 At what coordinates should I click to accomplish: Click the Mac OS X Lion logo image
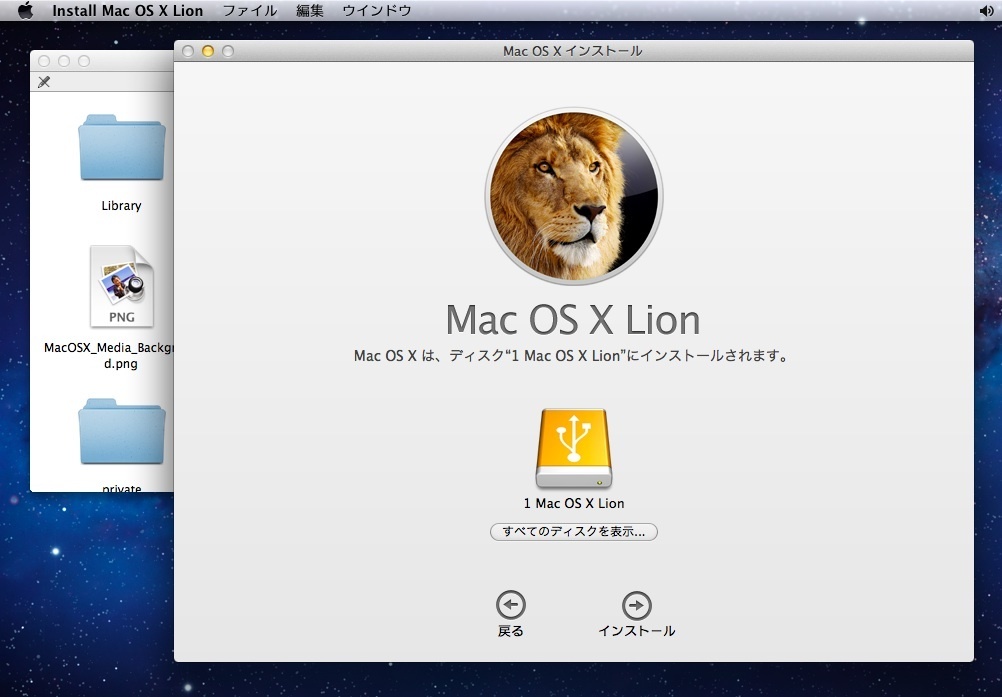[x=574, y=196]
